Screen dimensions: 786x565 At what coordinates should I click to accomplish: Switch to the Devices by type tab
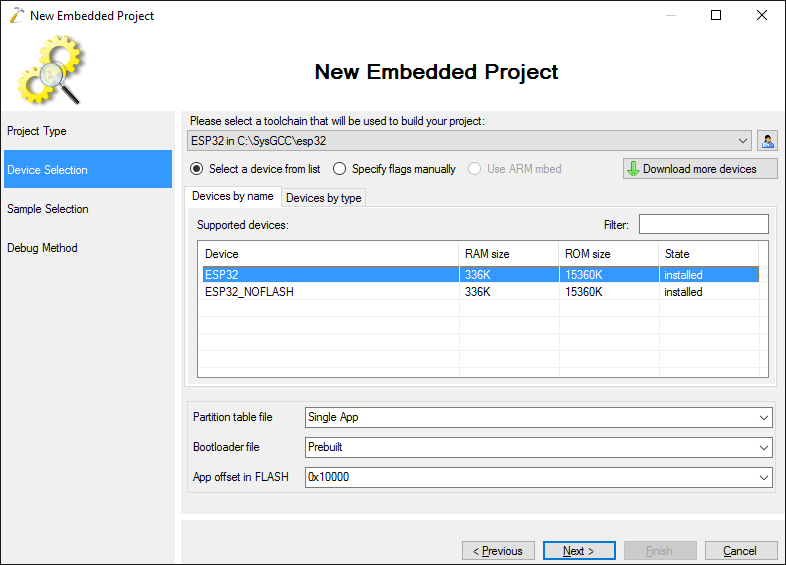[324, 198]
